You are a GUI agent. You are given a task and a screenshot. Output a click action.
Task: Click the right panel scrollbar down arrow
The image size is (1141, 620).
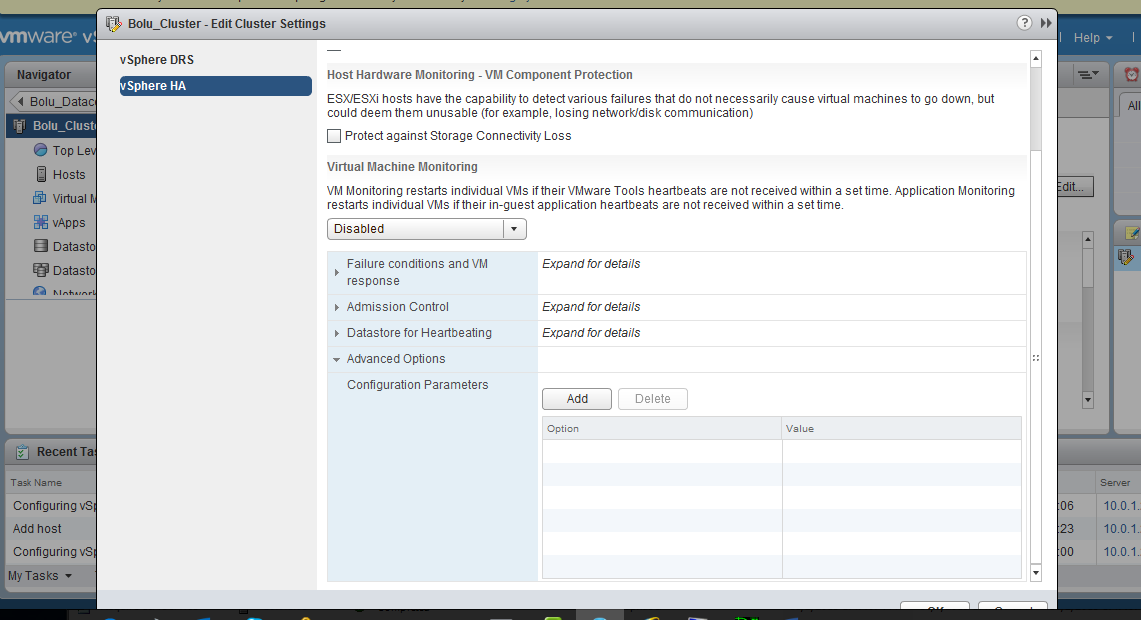[1088, 400]
